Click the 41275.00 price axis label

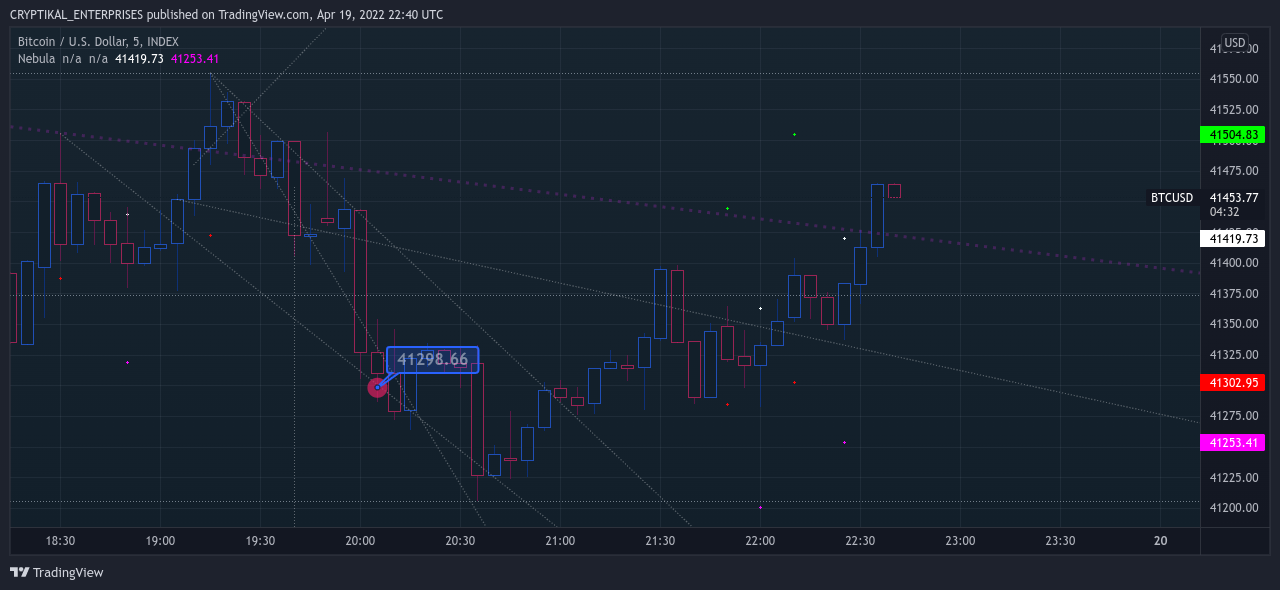(1234, 416)
